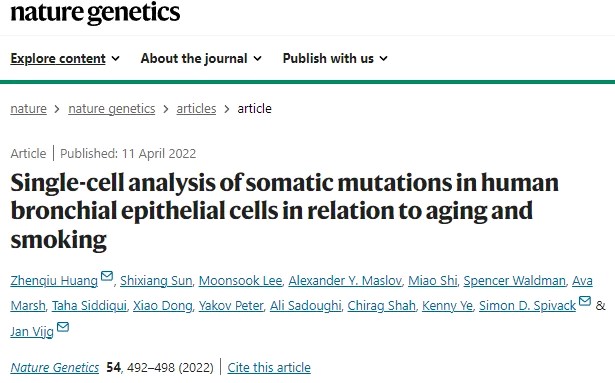Click the nature genetics logo
This screenshot has height=383, width=615.
click(x=95, y=12)
